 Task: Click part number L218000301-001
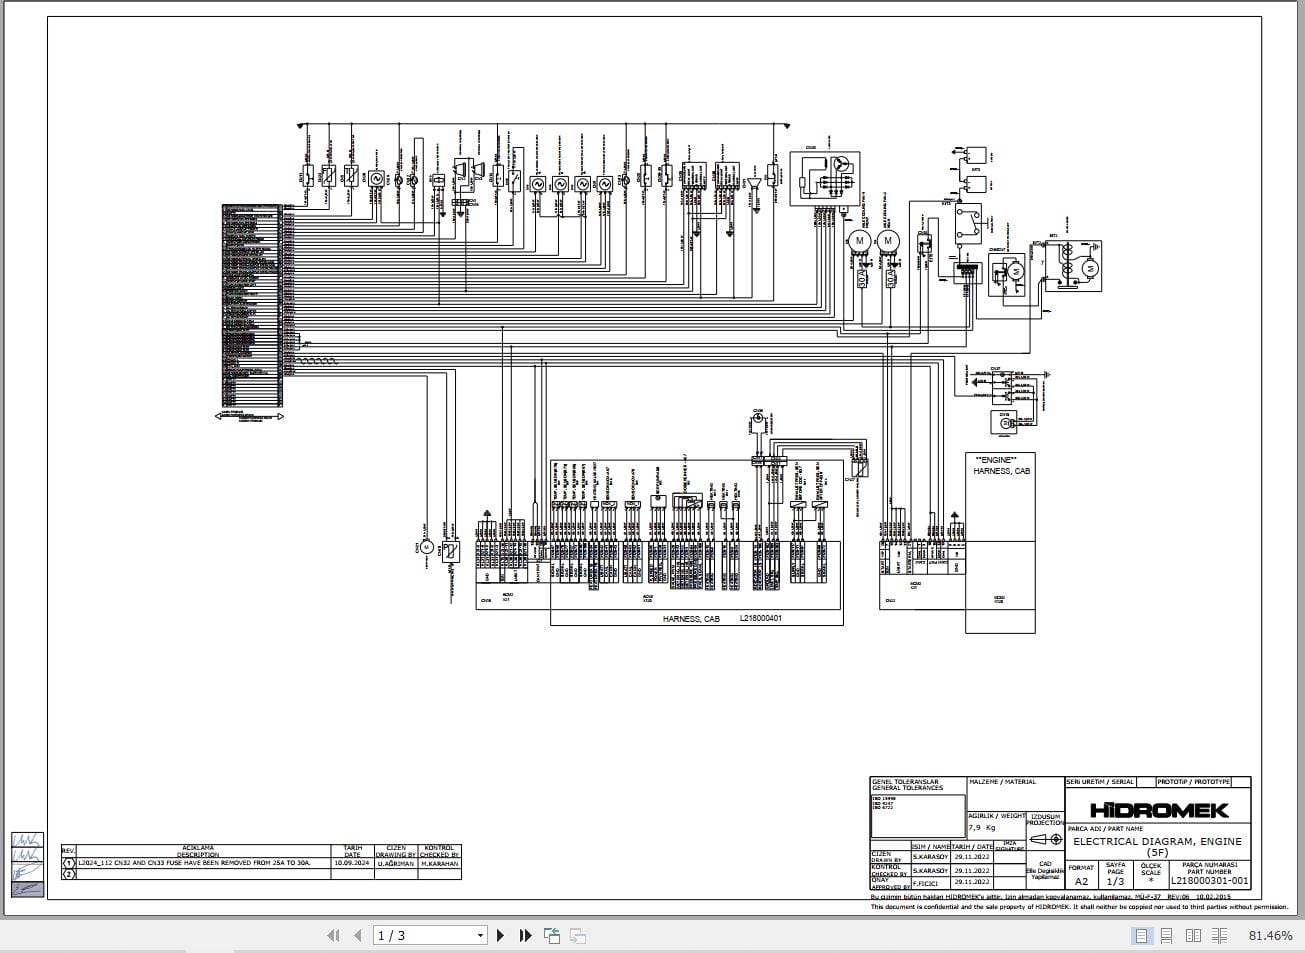pos(1210,882)
